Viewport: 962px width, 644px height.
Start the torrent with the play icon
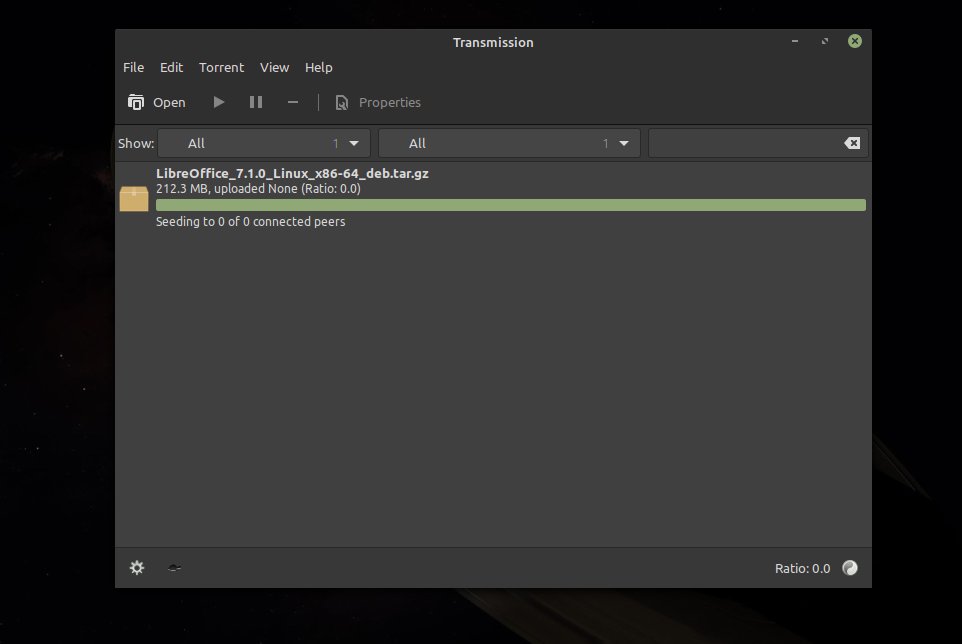pos(218,102)
